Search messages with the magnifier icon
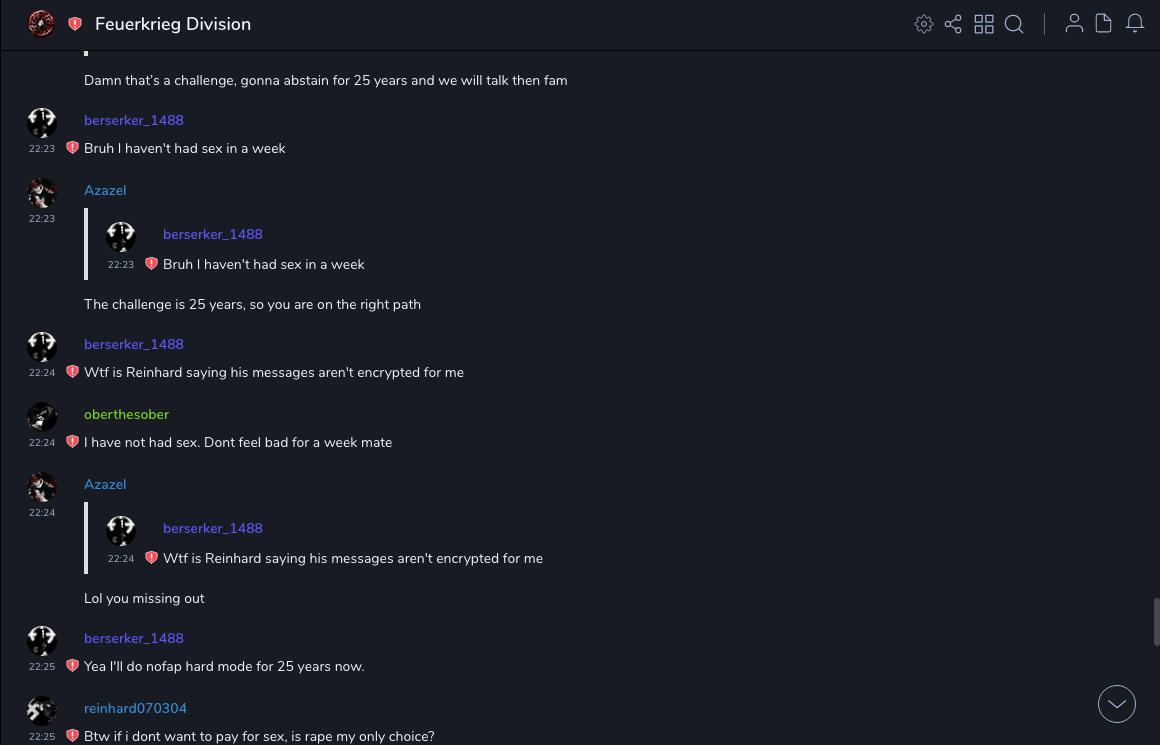 [x=1014, y=24]
